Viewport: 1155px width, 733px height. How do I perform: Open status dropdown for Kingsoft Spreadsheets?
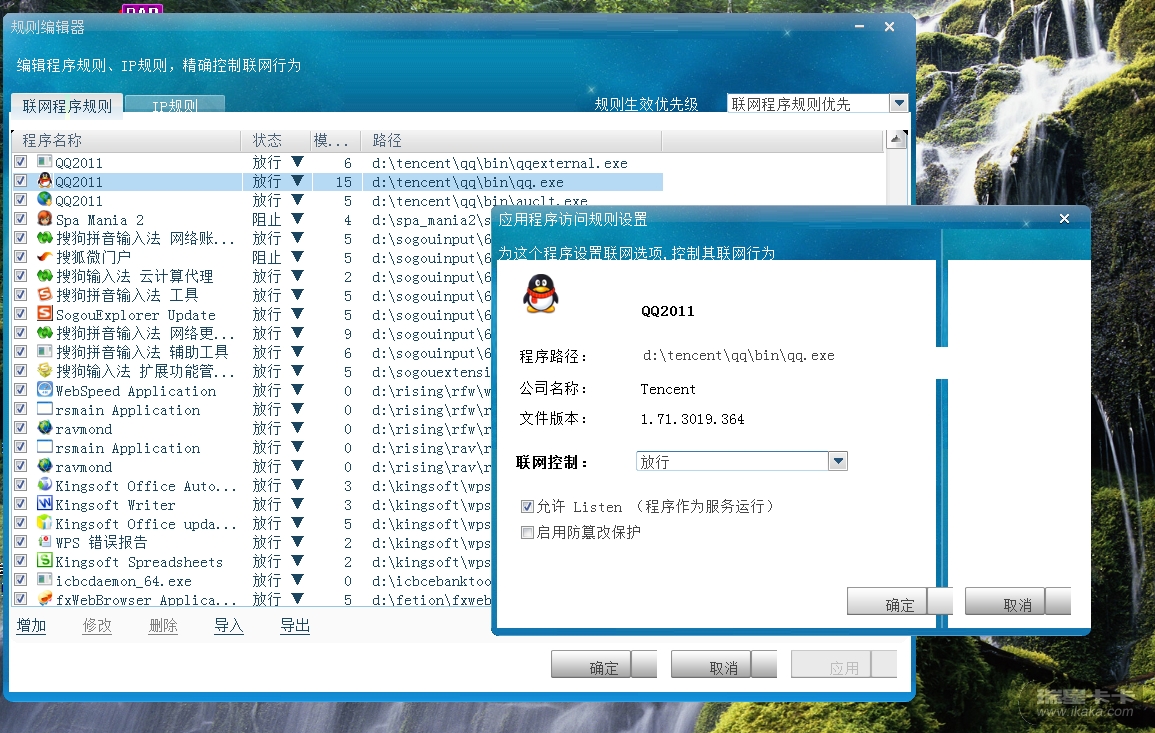tap(298, 561)
